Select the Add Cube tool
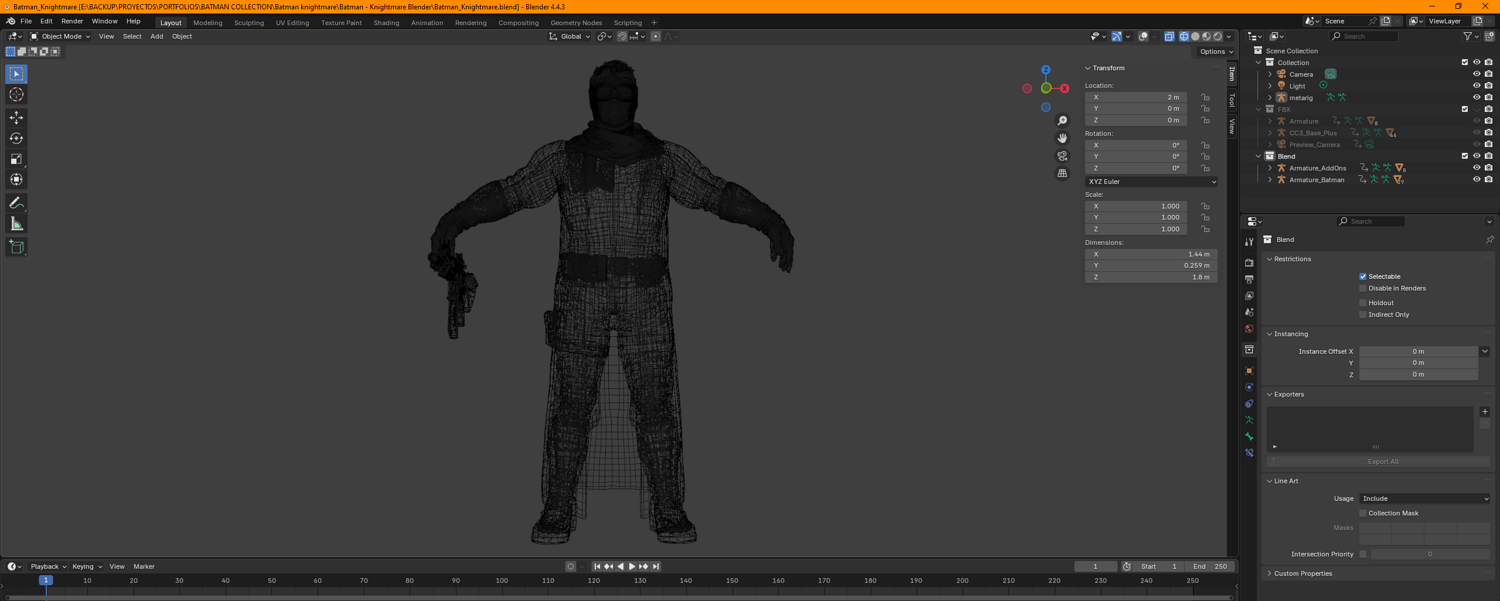1500x601 pixels. (16, 247)
